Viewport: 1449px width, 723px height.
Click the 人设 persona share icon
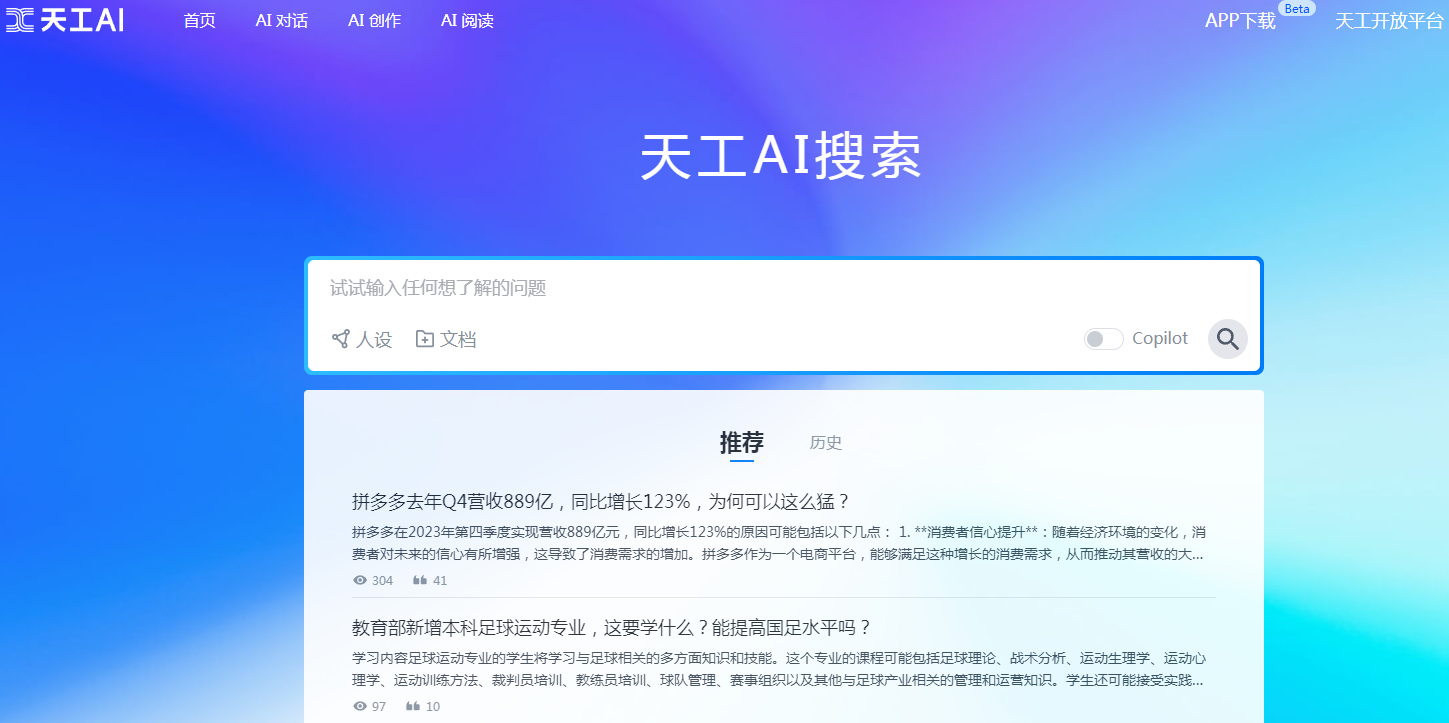[341, 339]
